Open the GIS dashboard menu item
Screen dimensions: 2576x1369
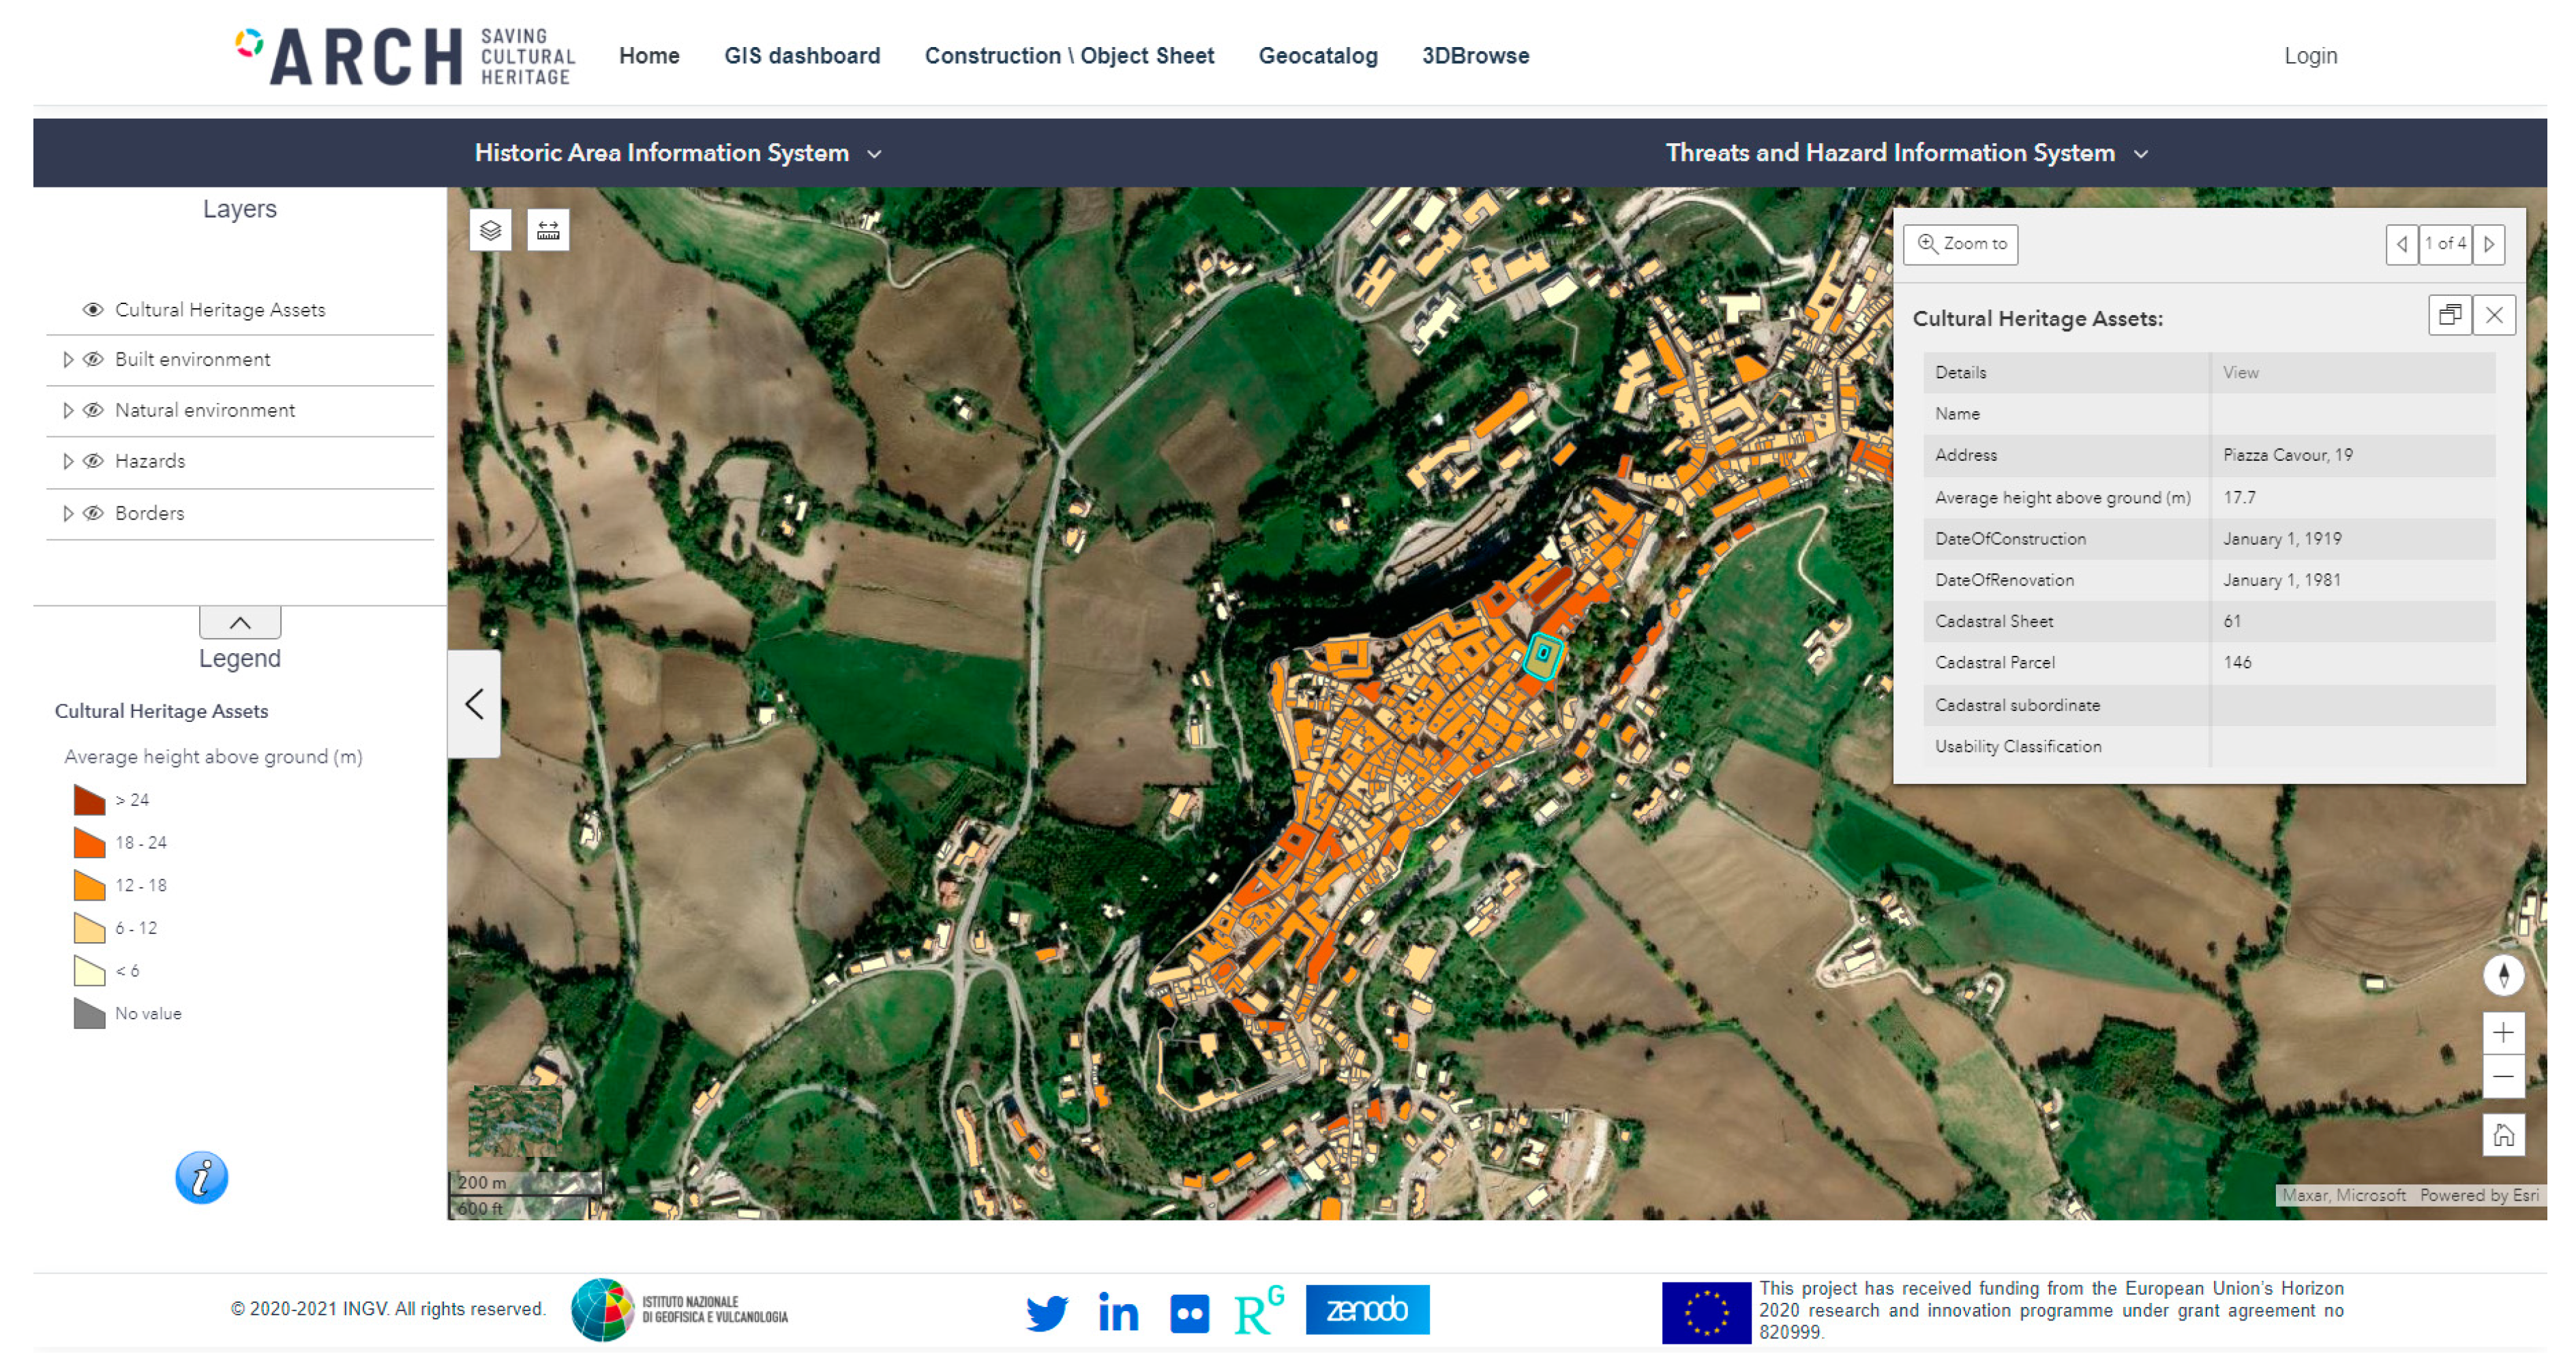(x=802, y=56)
